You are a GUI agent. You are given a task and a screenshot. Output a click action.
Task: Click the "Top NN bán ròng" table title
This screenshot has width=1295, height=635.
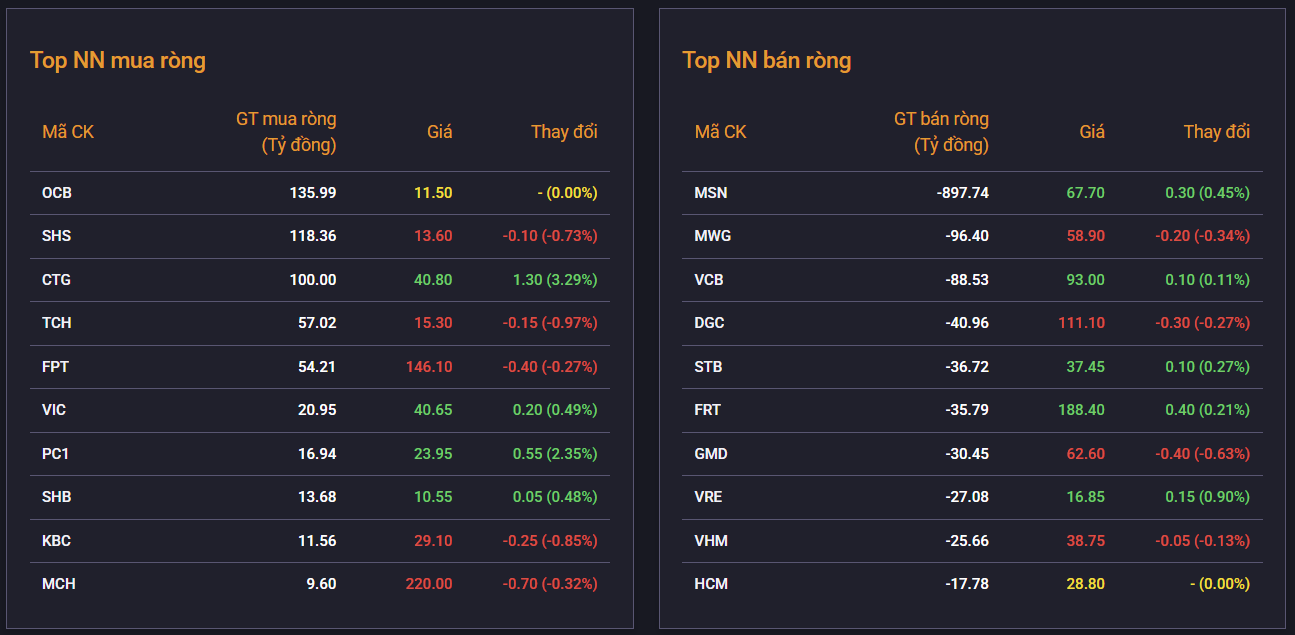coord(767,60)
